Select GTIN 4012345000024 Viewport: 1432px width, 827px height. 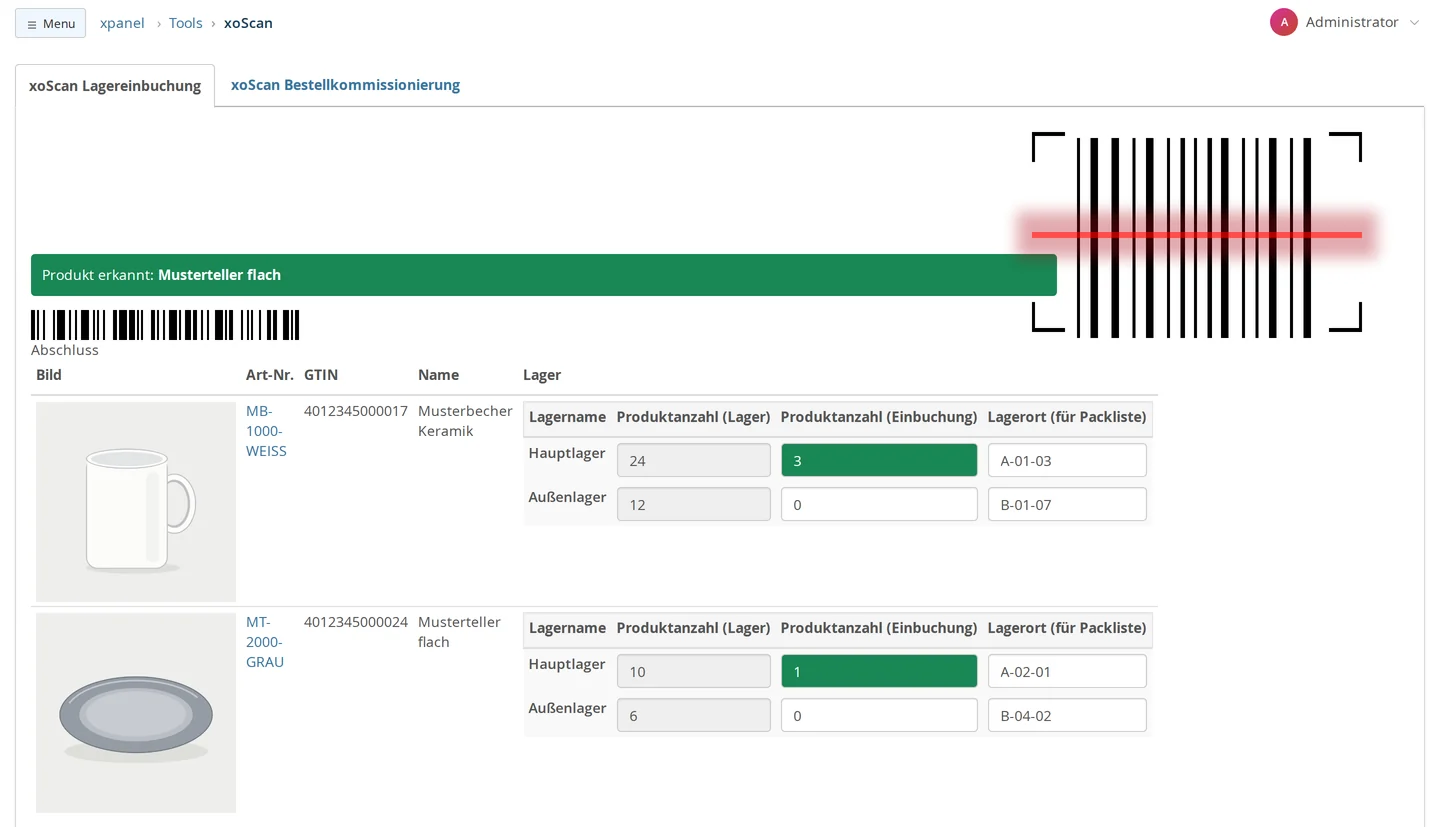[x=356, y=621]
